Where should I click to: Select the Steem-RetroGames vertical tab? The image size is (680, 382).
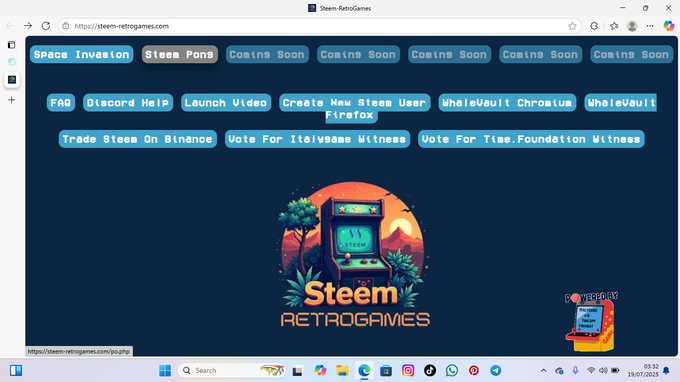[x=12, y=80]
